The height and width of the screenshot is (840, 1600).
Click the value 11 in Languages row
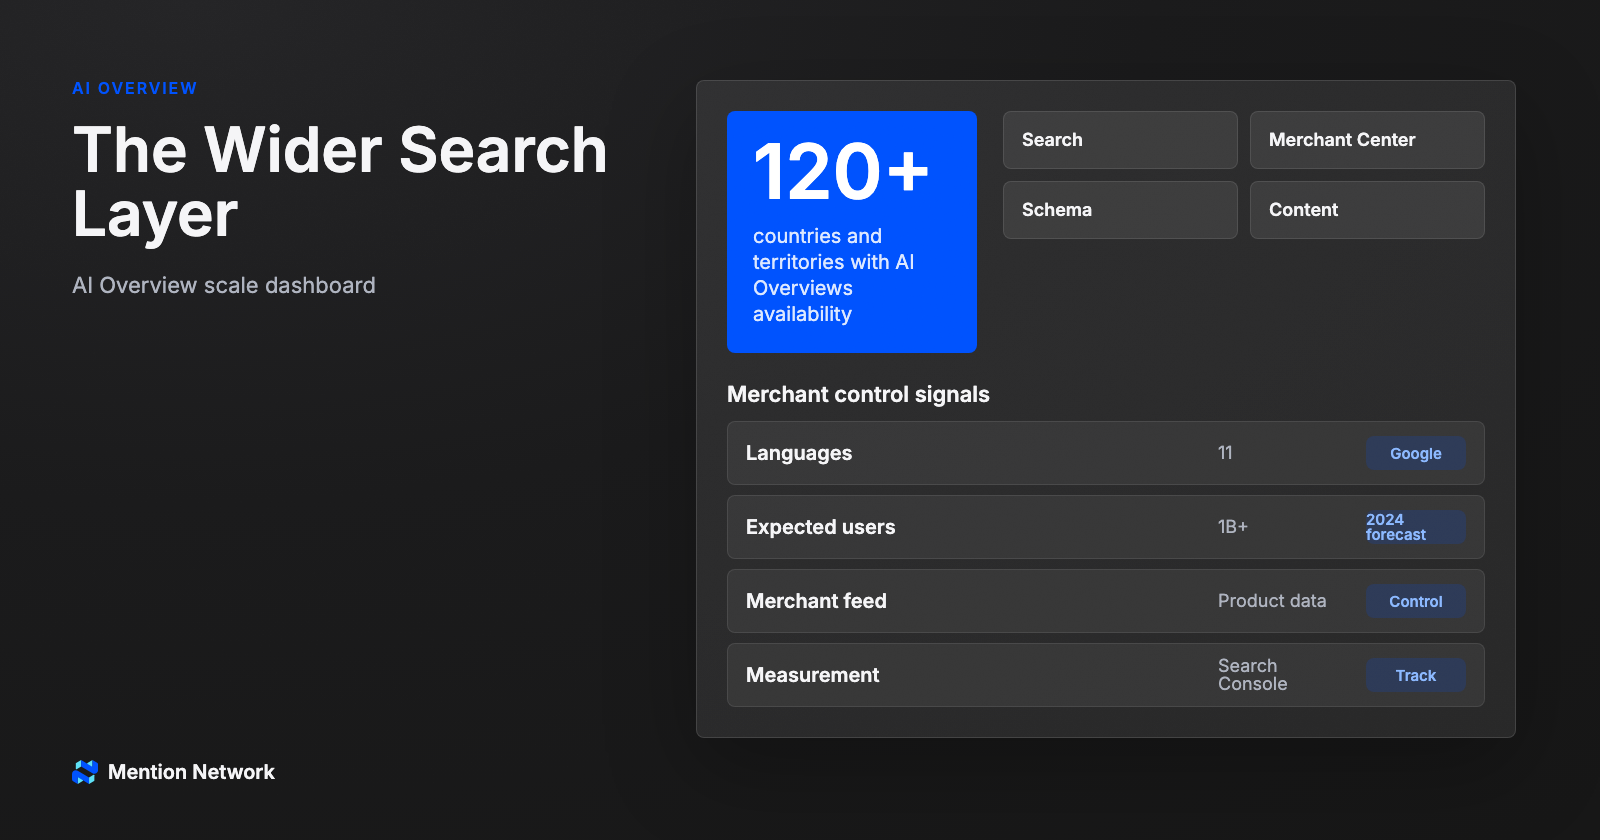click(x=1225, y=453)
